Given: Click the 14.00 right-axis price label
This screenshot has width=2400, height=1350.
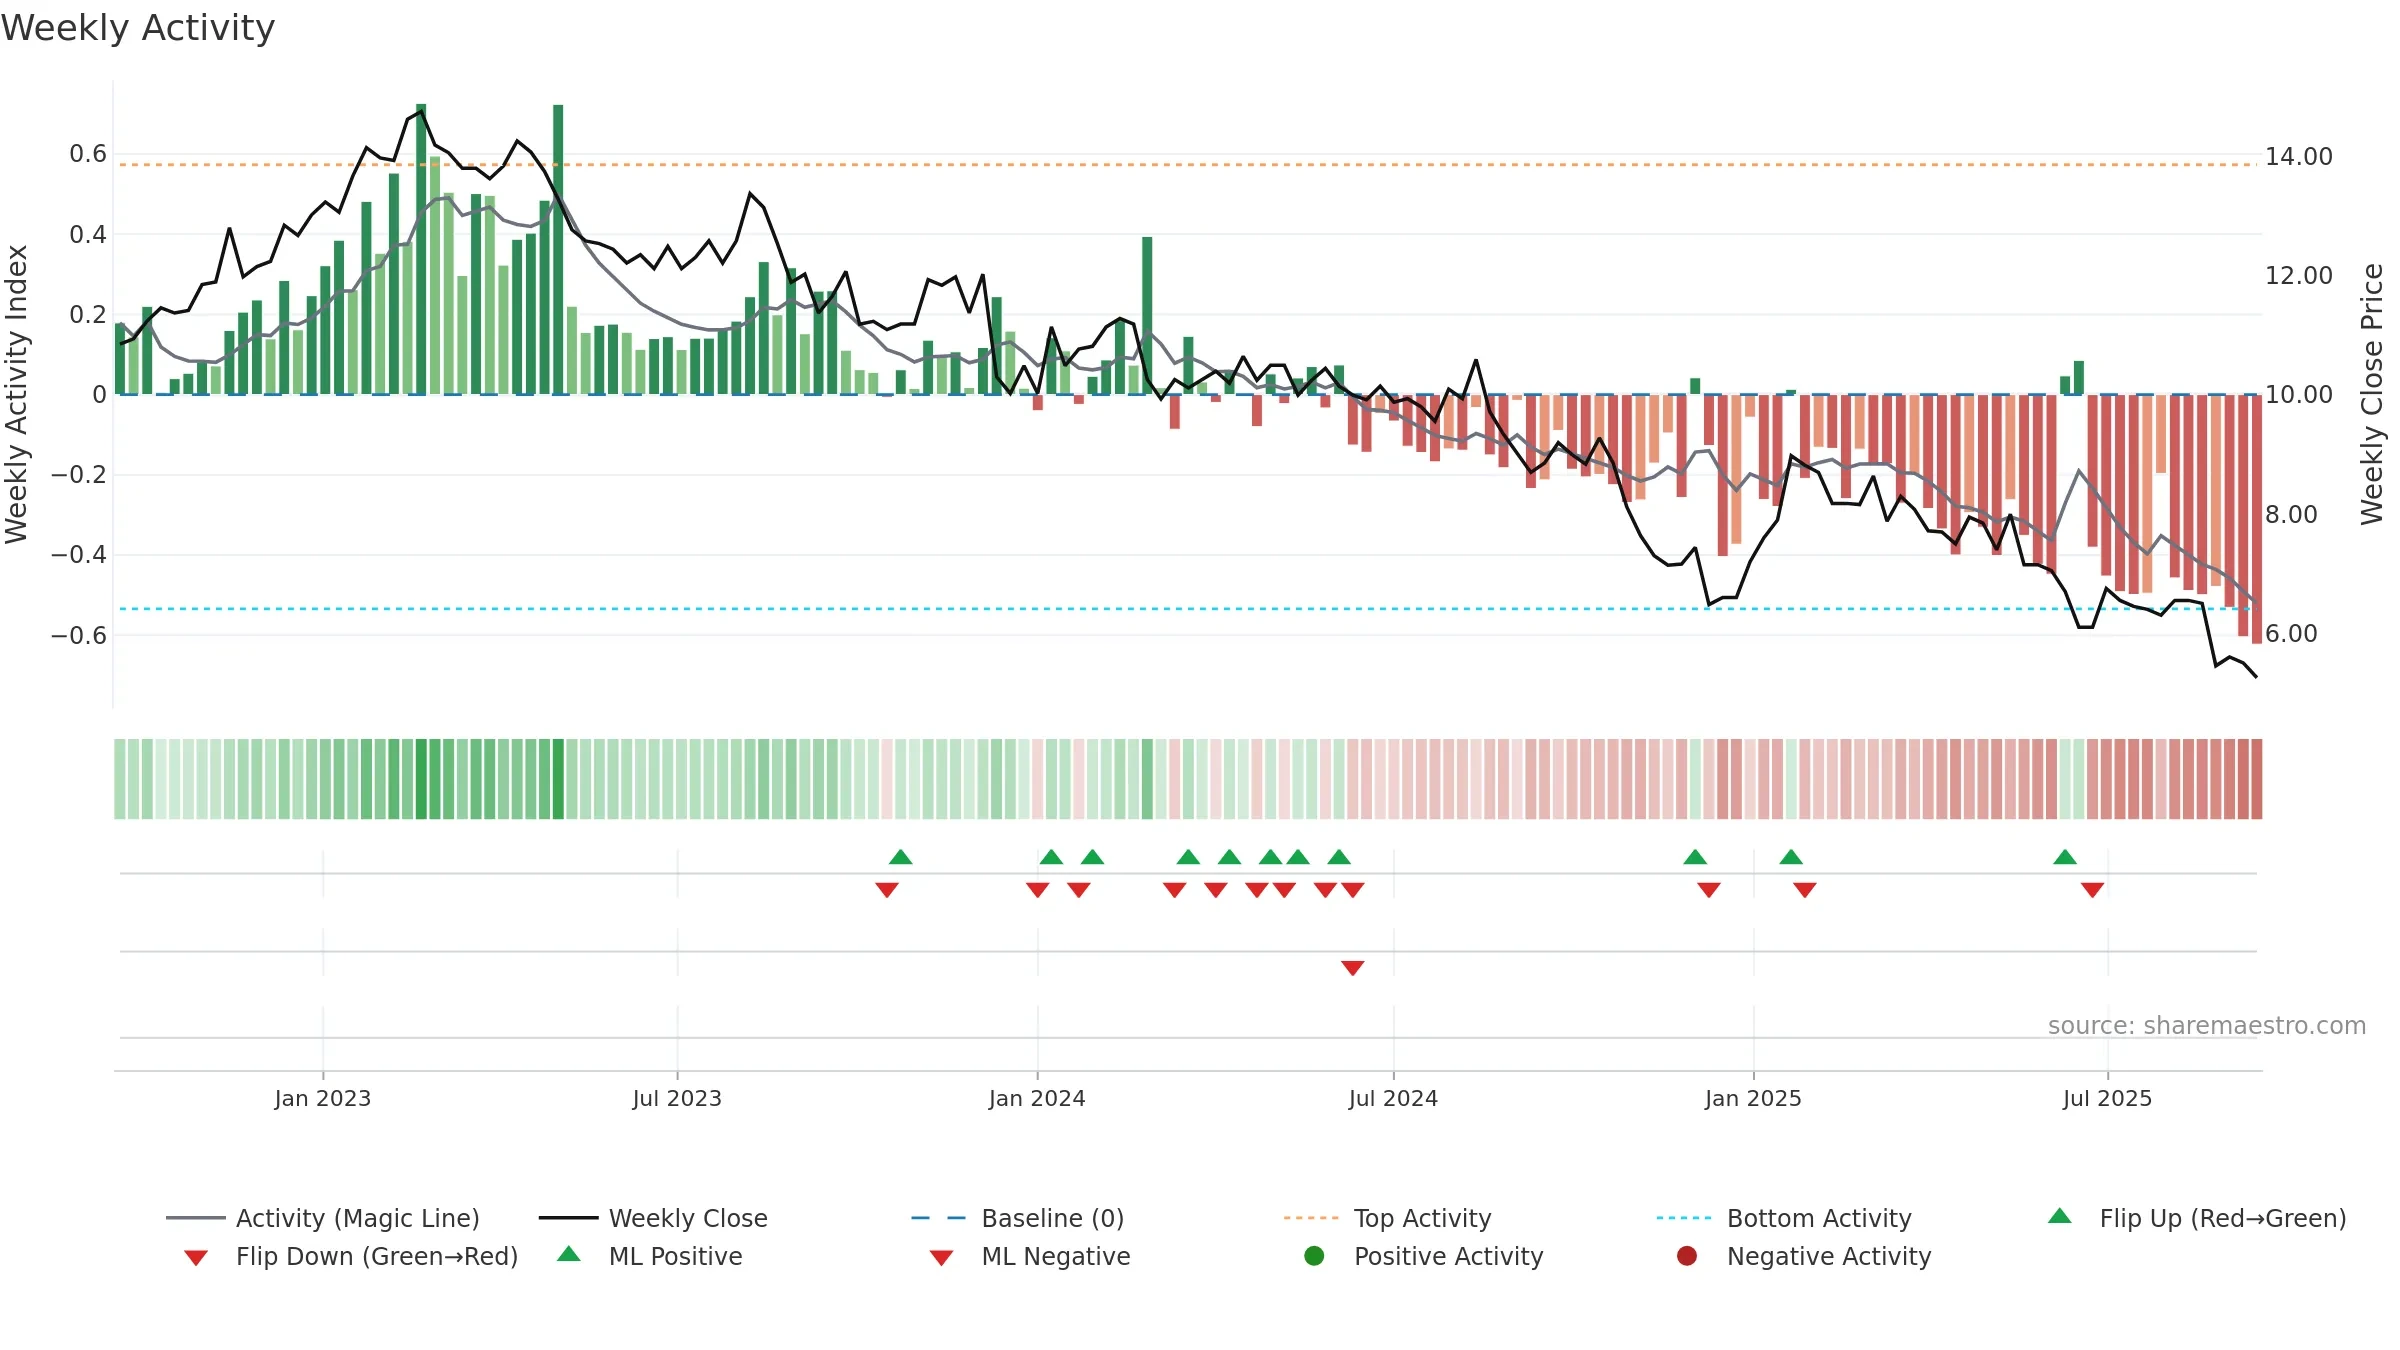Looking at the screenshot, I should 2298,156.
